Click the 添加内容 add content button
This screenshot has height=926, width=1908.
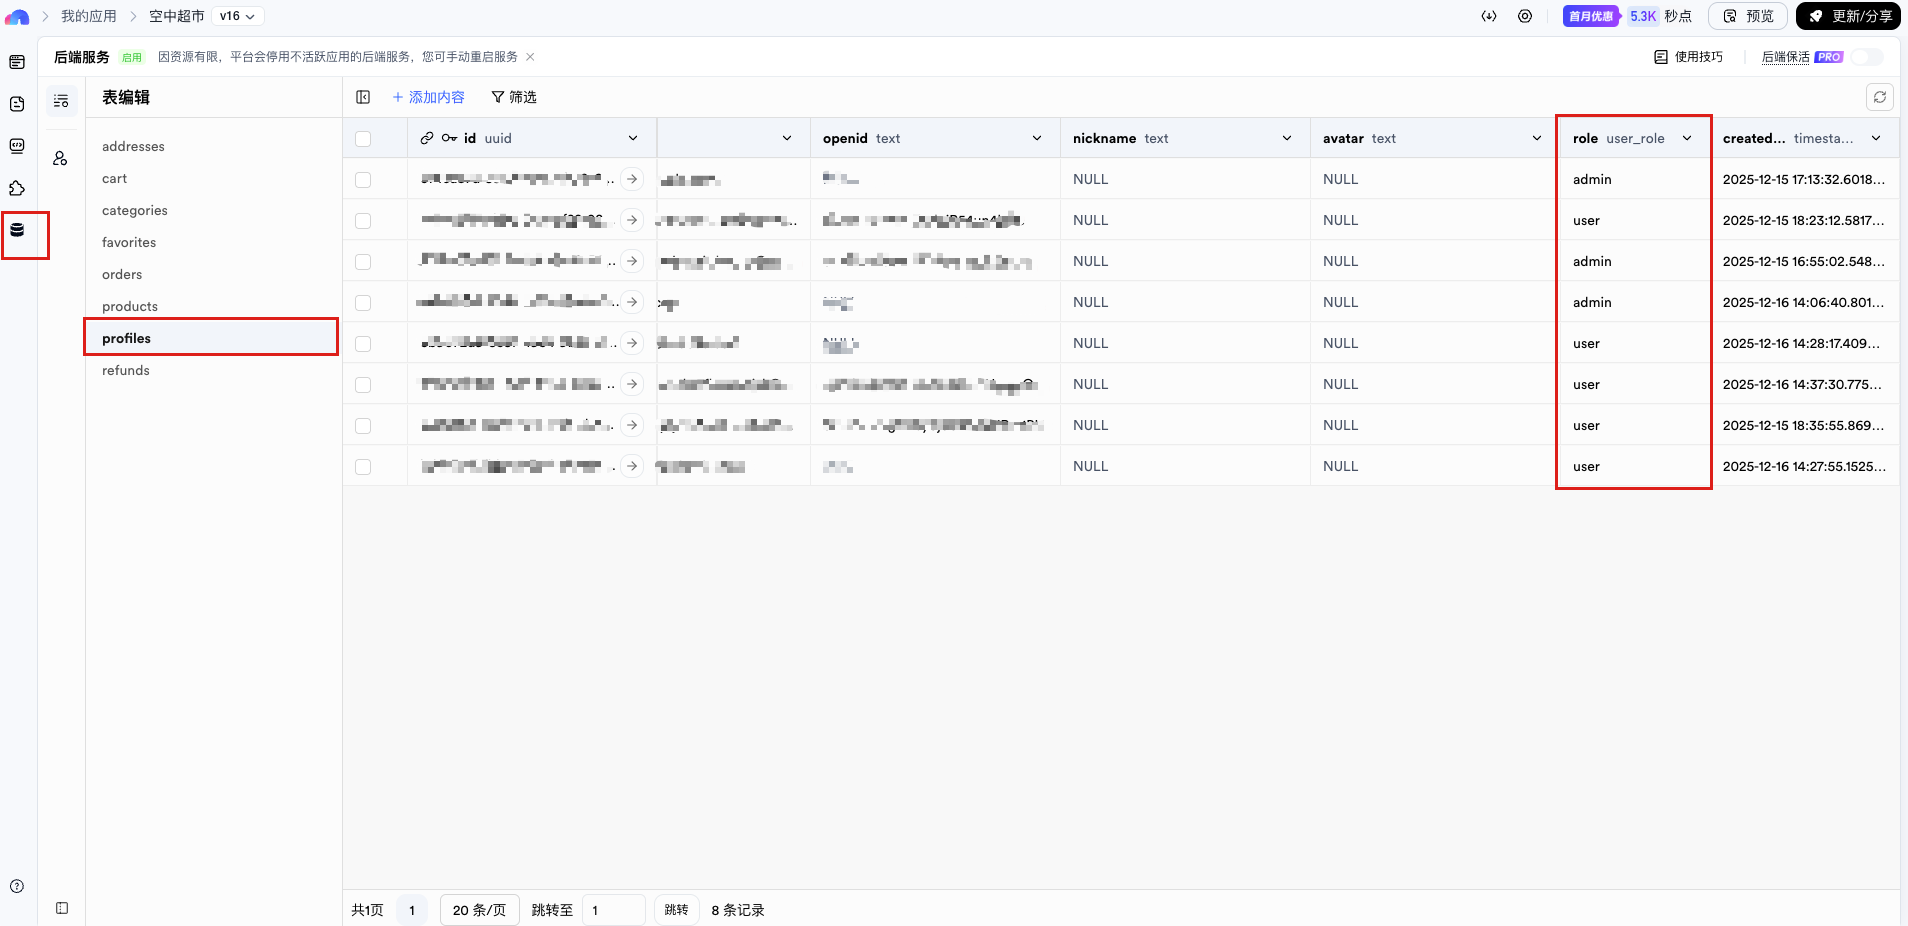tap(428, 97)
